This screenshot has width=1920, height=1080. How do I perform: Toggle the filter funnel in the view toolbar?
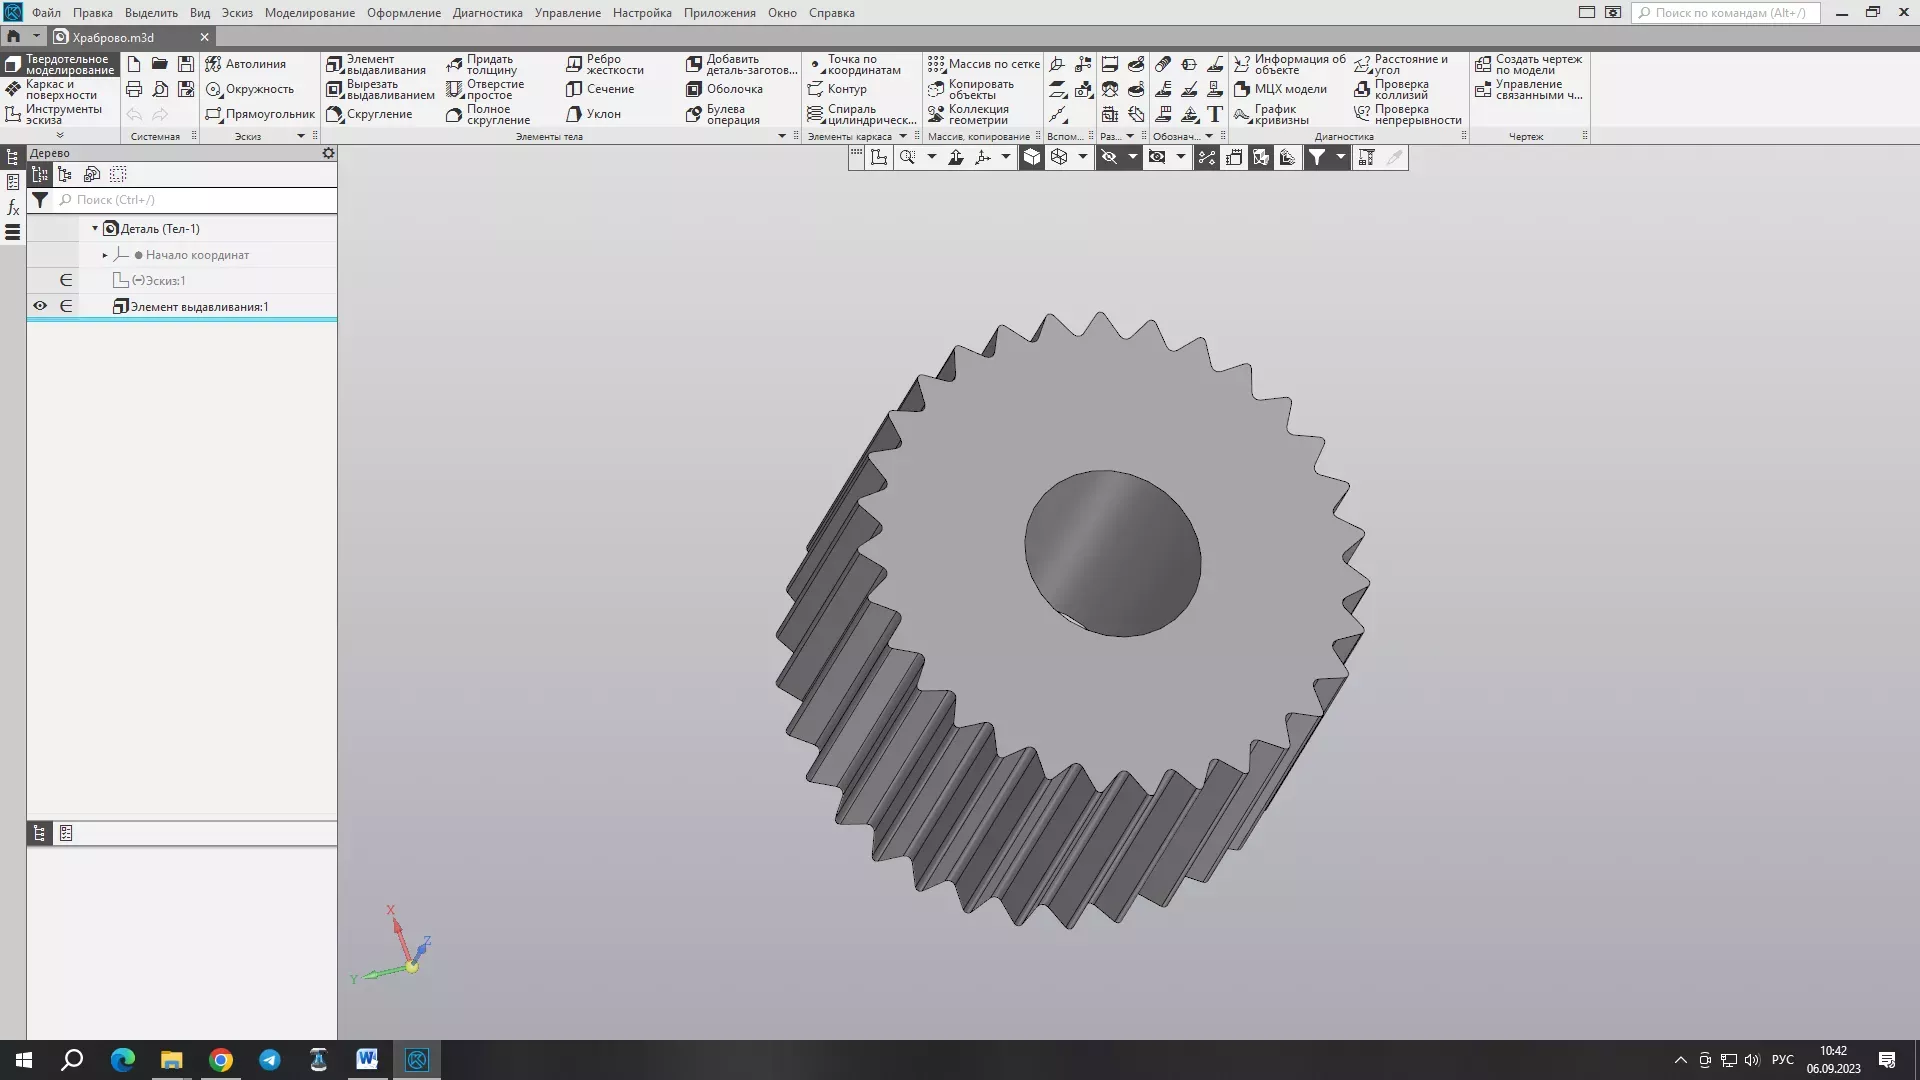[1317, 157]
